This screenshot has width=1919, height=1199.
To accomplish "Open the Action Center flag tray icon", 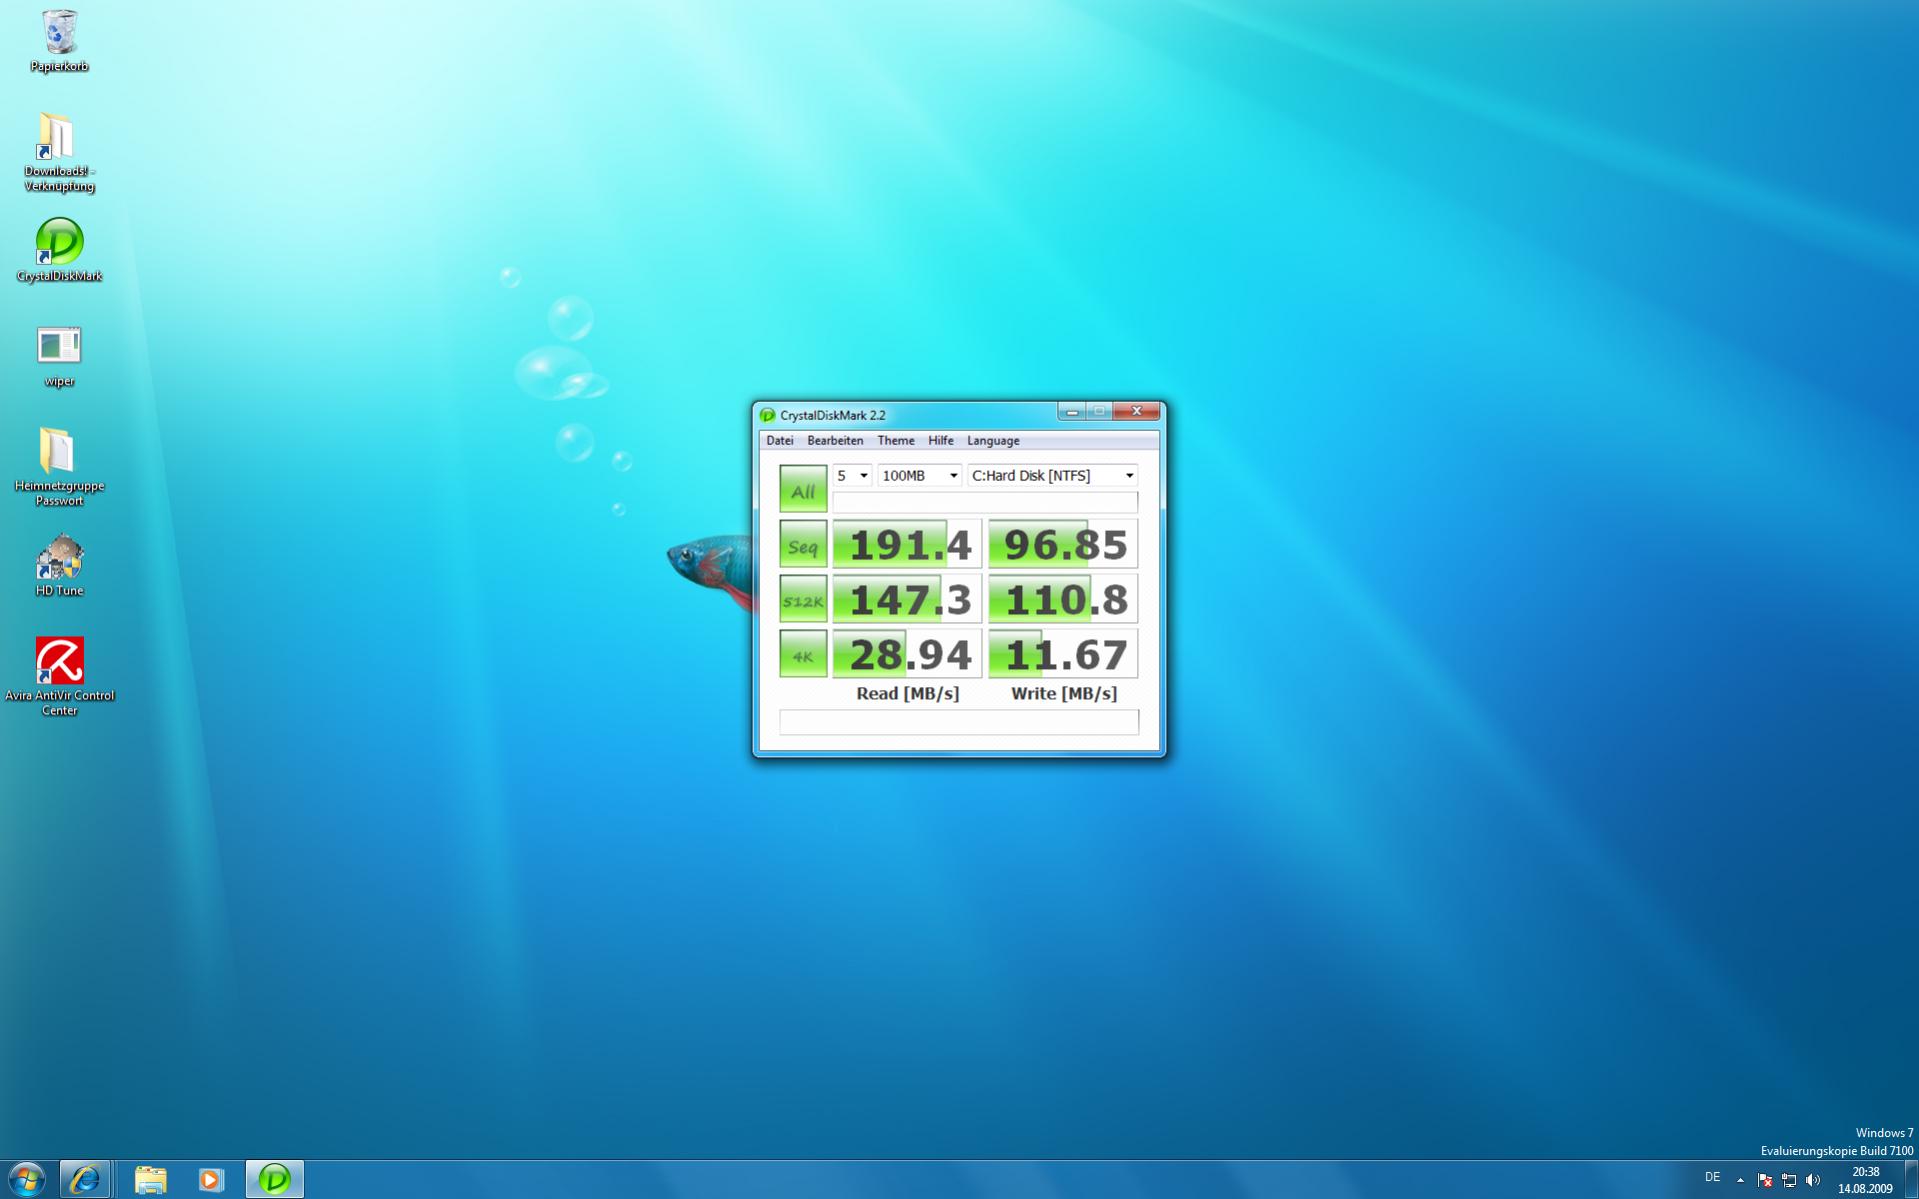I will (1765, 1180).
